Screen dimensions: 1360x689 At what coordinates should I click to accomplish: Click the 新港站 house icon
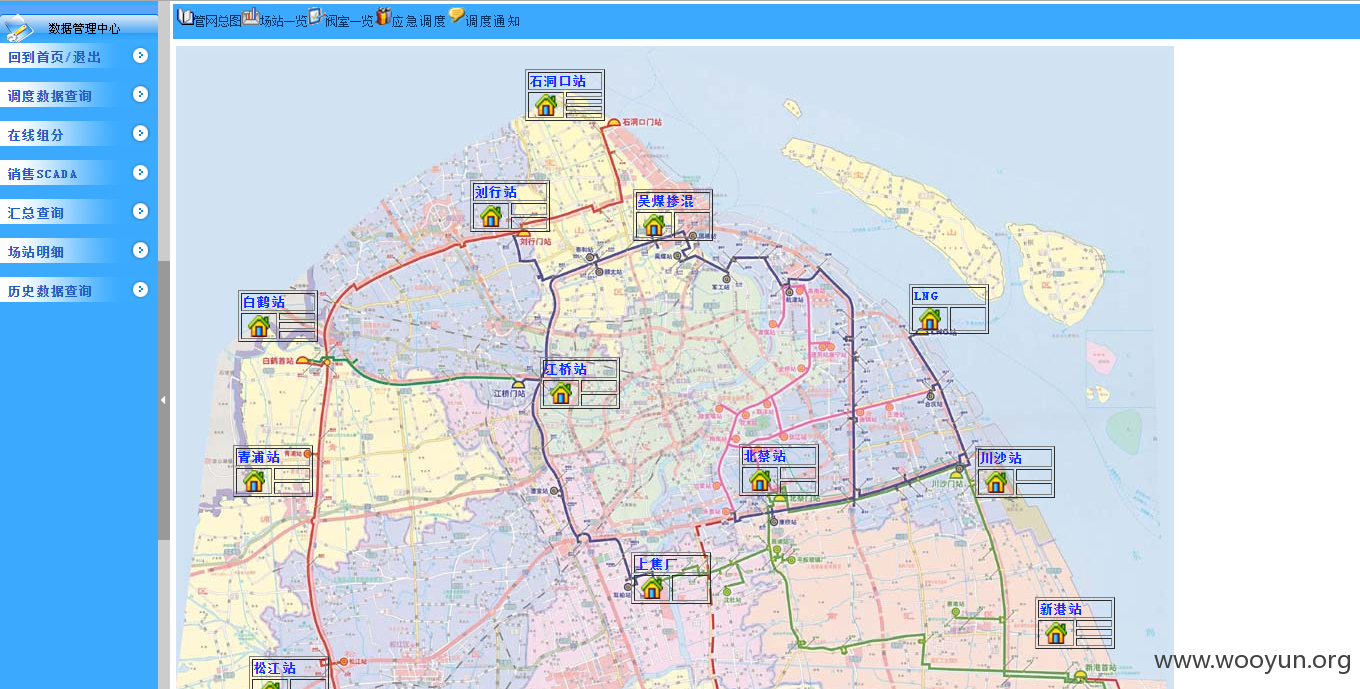(1056, 633)
